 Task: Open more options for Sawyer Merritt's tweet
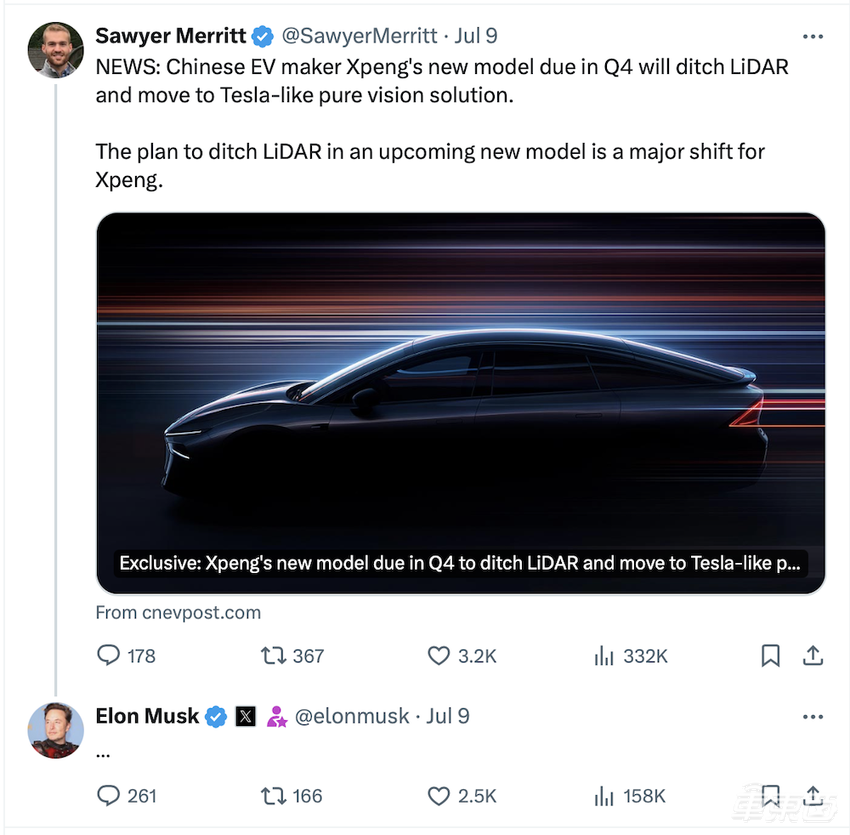(813, 36)
